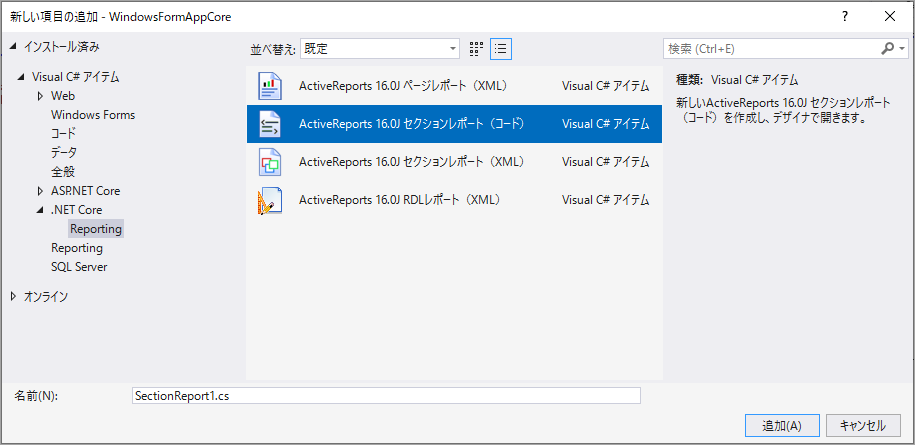Viewport: 915px width, 445px height.
Task: Collapse the .NET Core node
Action: [41, 210]
